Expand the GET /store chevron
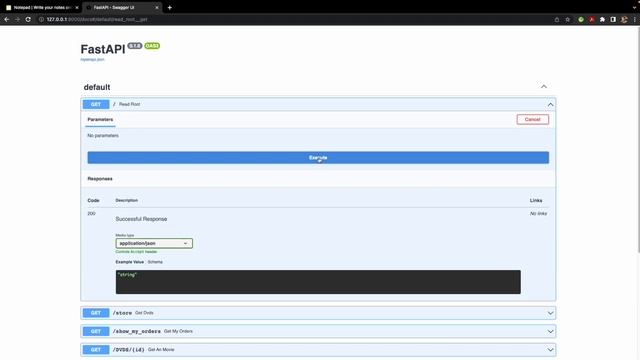 click(x=550, y=313)
